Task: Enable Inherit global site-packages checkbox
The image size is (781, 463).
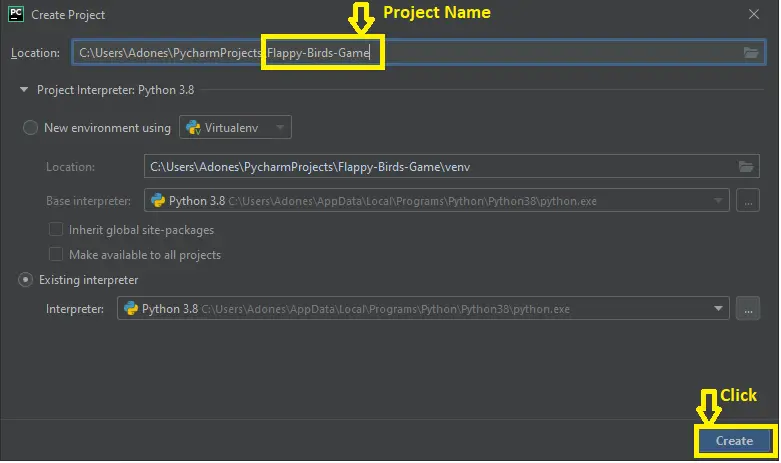Action: coord(56,229)
